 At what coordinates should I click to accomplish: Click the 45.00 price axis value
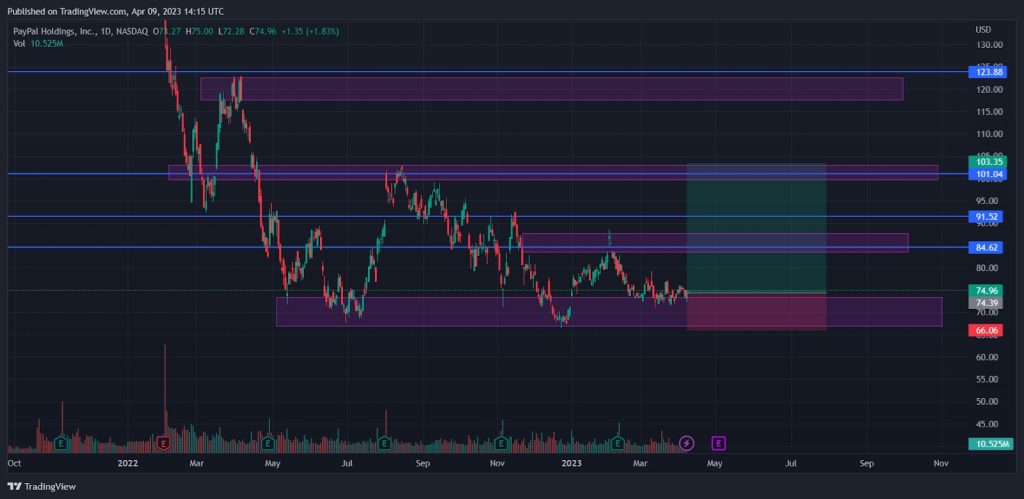click(989, 424)
